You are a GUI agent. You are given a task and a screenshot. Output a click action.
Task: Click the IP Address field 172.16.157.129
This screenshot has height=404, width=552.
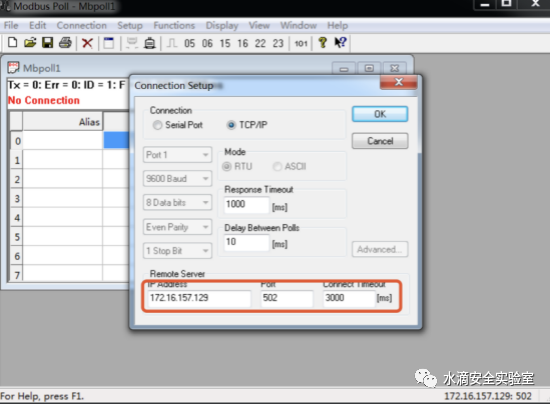[x=199, y=298]
